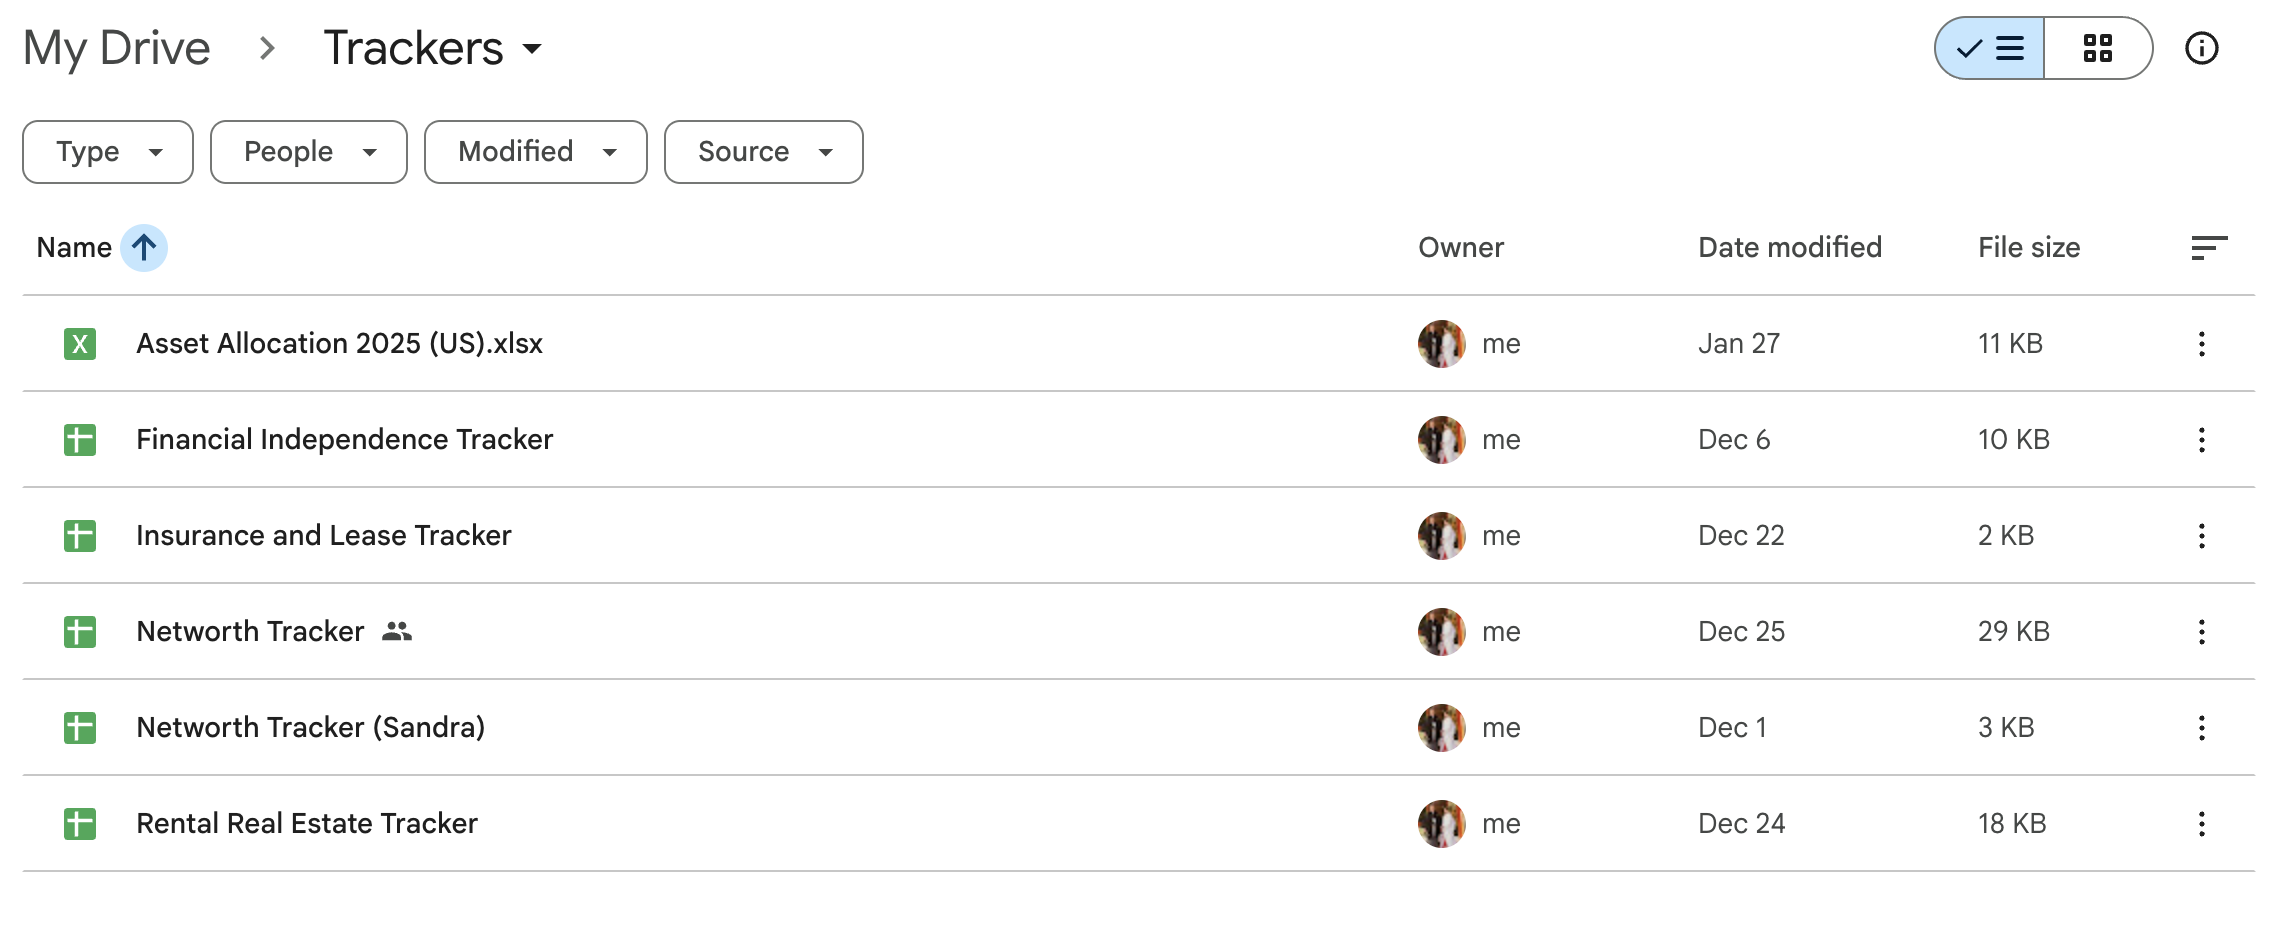
Task: Go to My Drive breadcrumb
Action: point(117,48)
